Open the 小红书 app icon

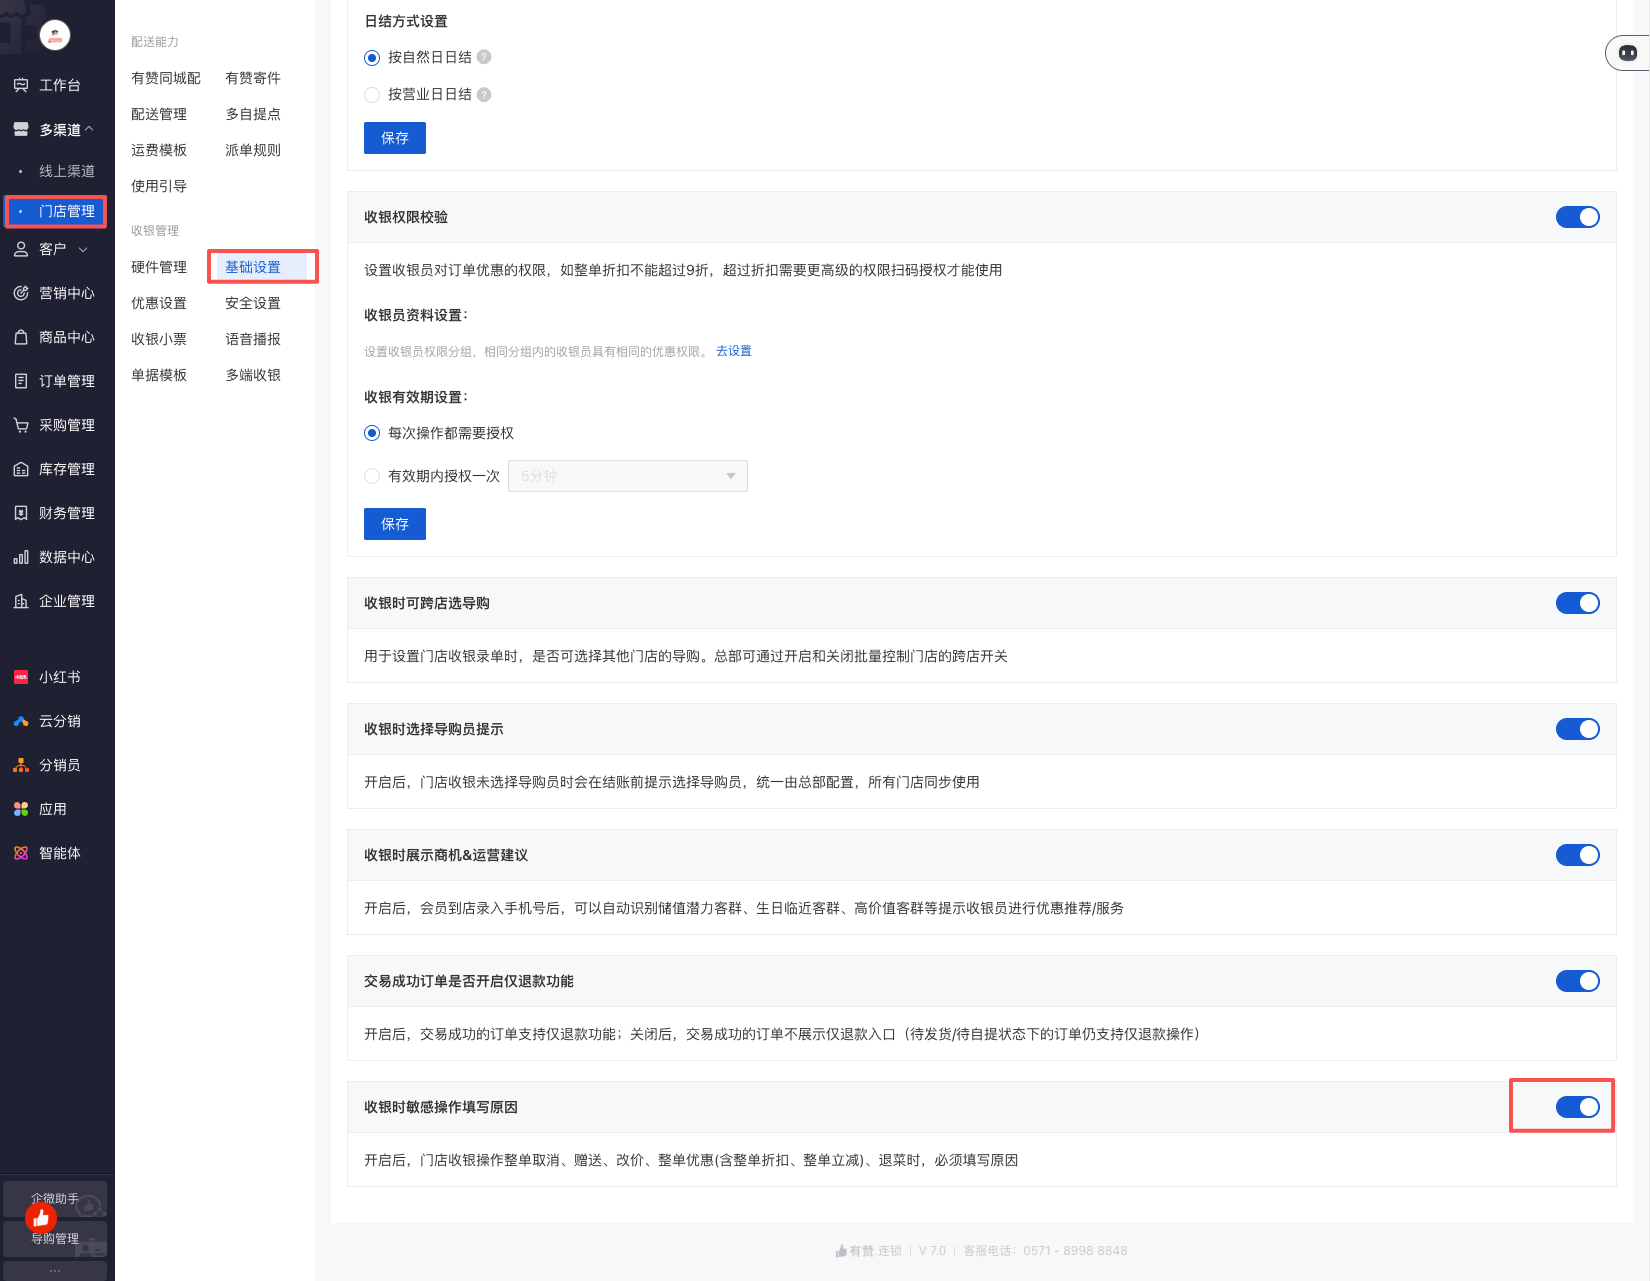[21, 677]
